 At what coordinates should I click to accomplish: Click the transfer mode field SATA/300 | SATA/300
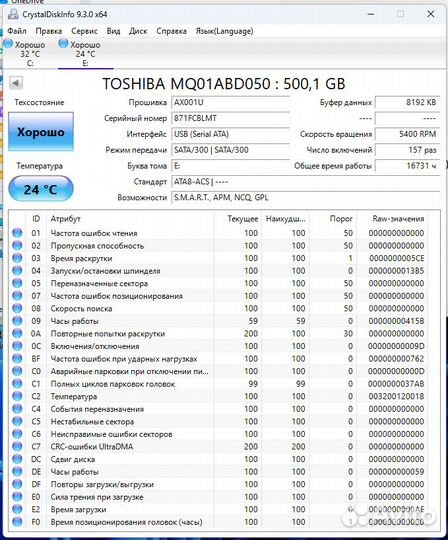click(x=230, y=150)
